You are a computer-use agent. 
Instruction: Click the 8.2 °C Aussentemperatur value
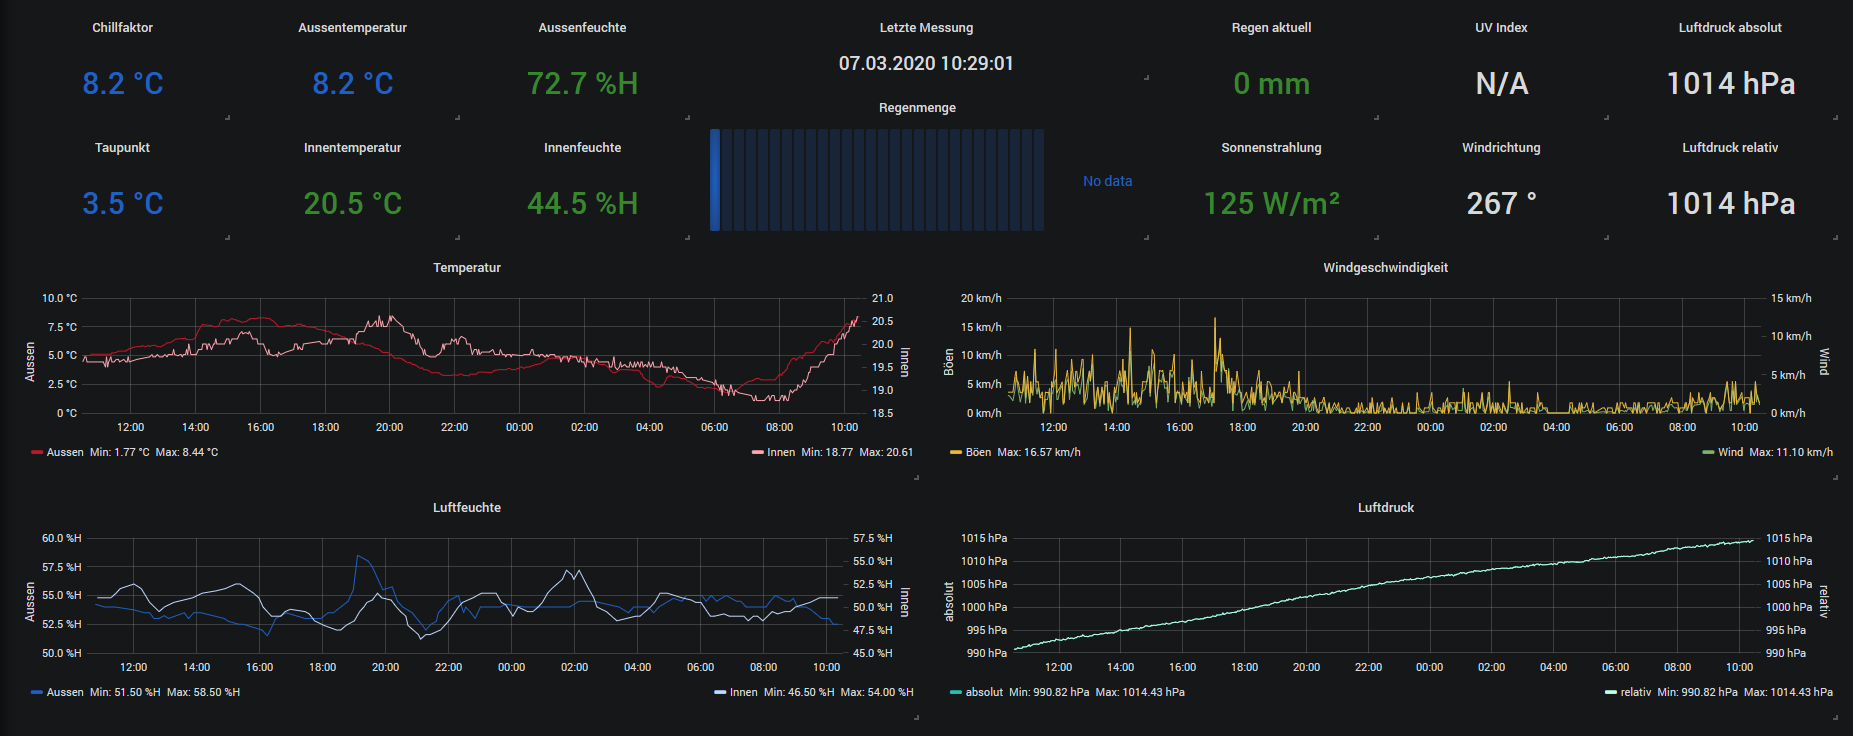tap(353, 83)
